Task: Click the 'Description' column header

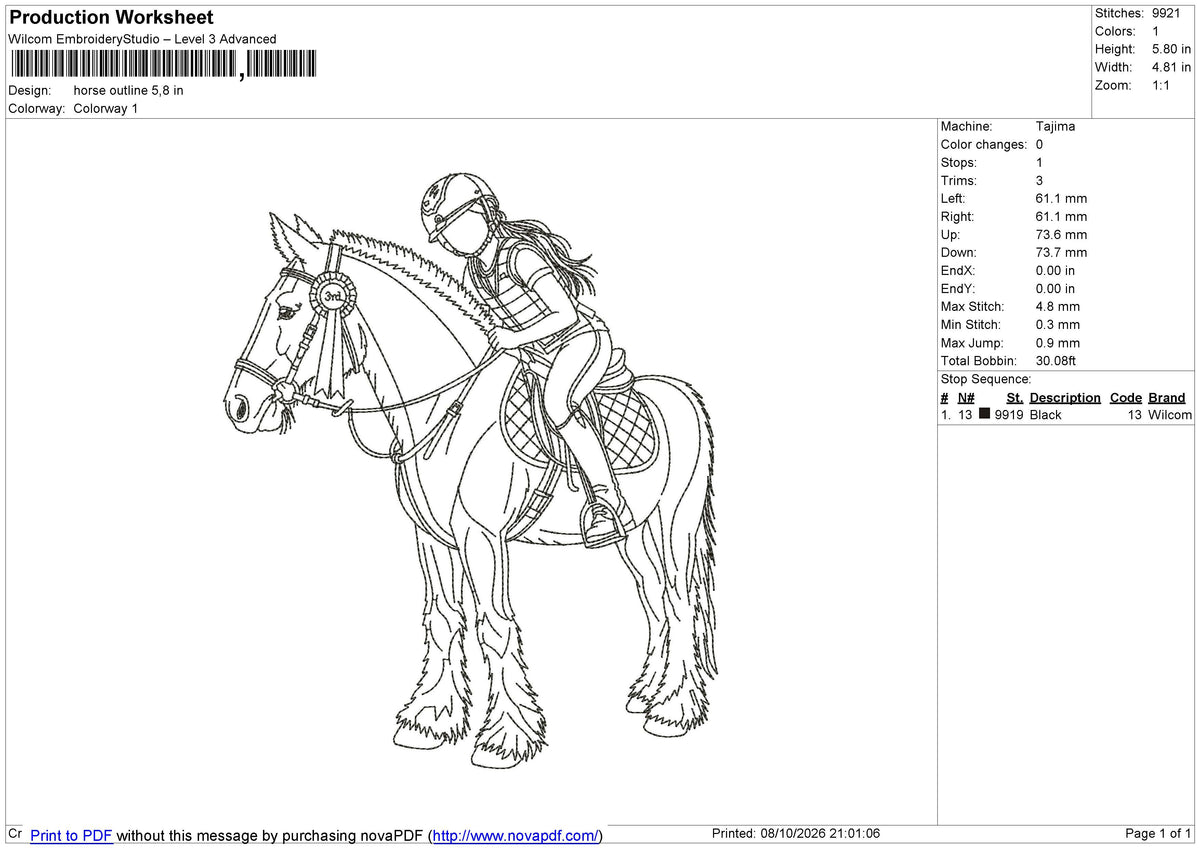Action: (x=1065, y=397)
